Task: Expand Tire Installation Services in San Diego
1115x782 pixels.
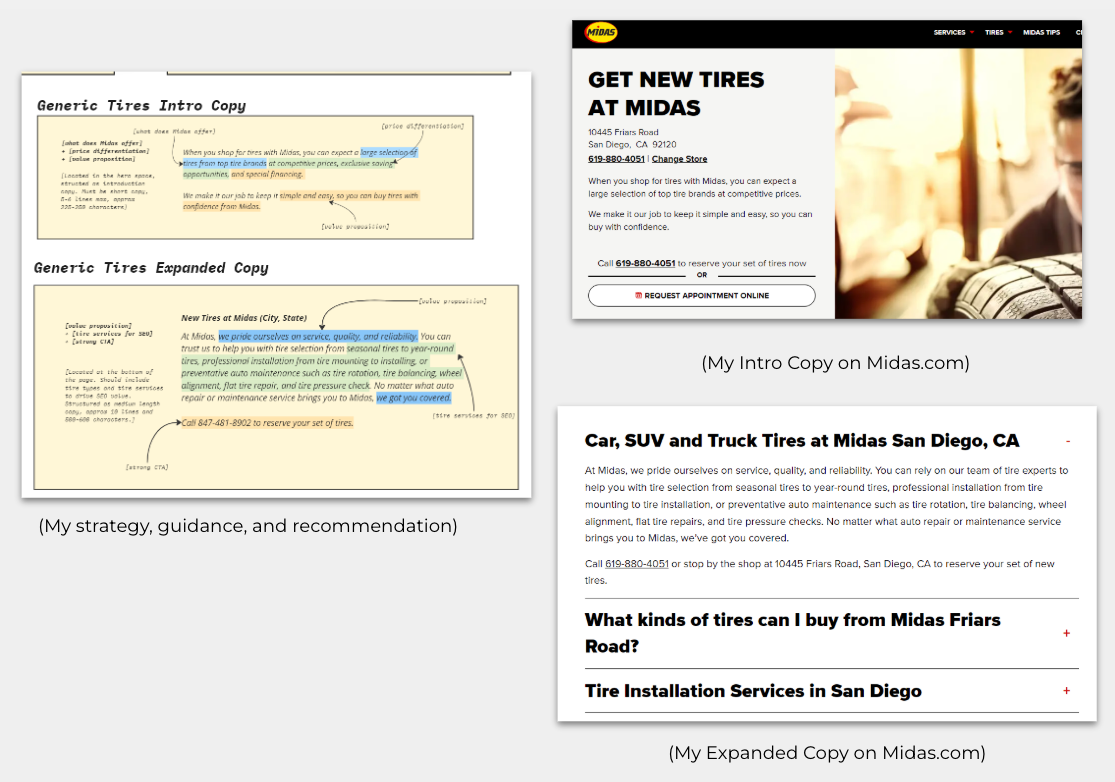Action: (x=1067, y=691)
